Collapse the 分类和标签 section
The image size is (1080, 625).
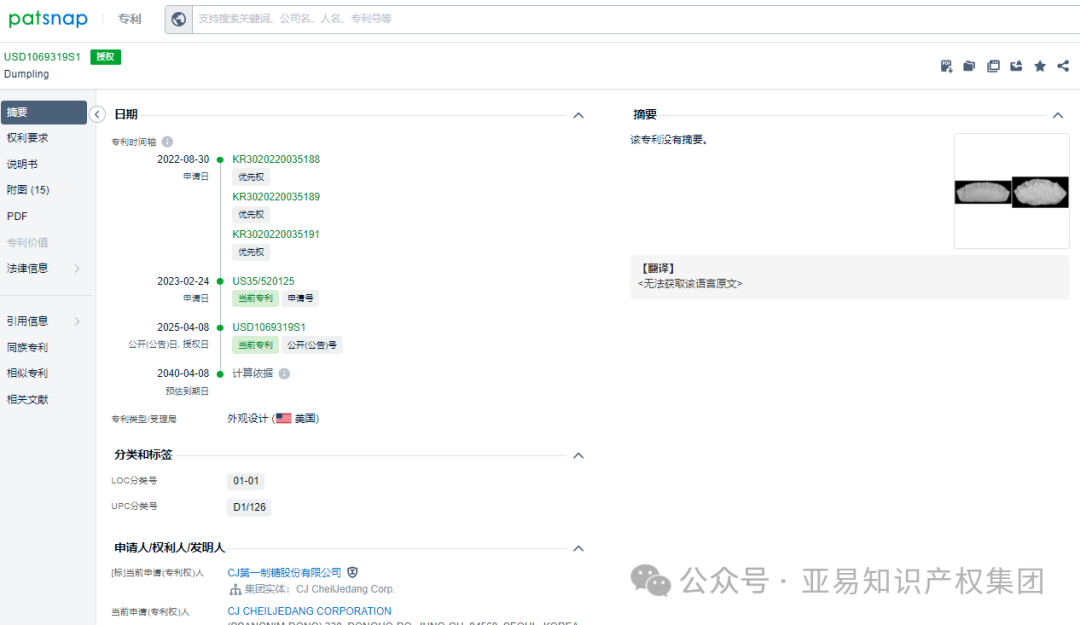[x=579, y=455]
